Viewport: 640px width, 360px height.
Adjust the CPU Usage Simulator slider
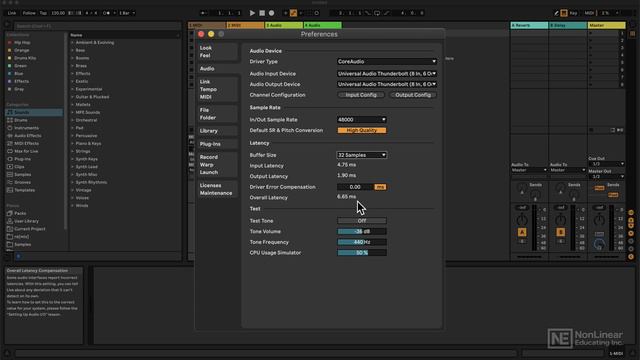click(362, 253)
